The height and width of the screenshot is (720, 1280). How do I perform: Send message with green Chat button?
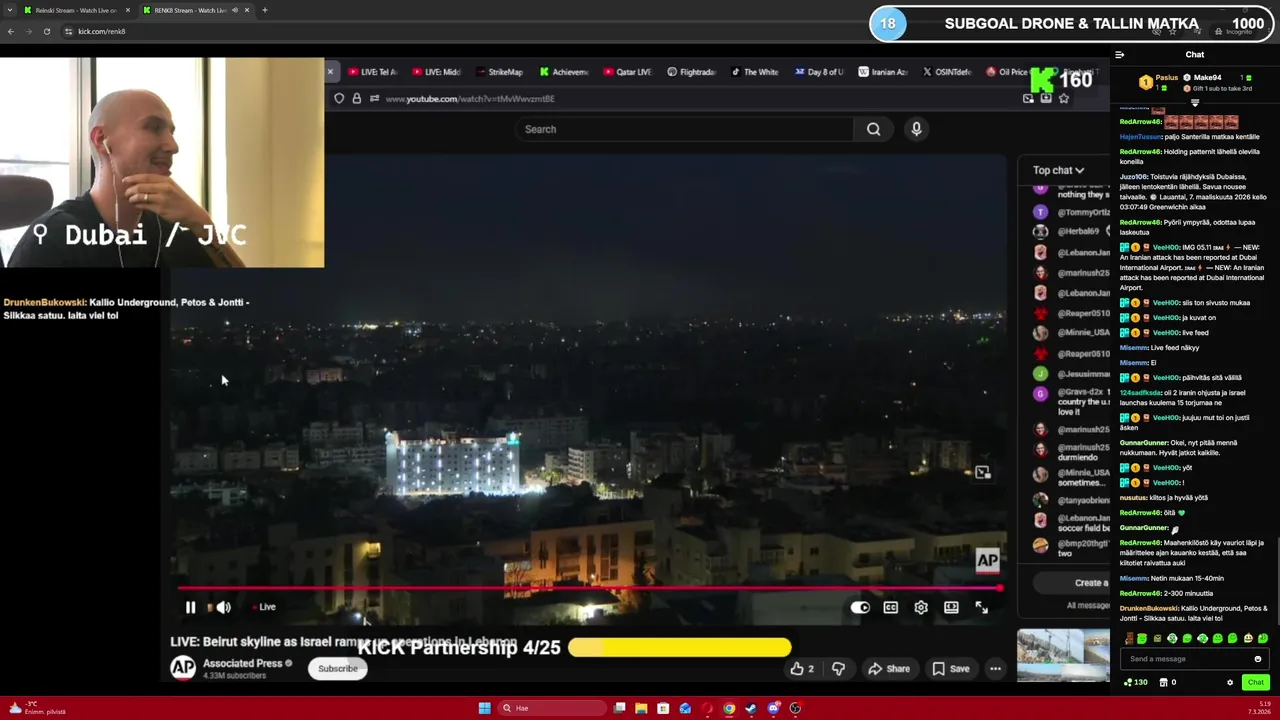(1255, 682)
